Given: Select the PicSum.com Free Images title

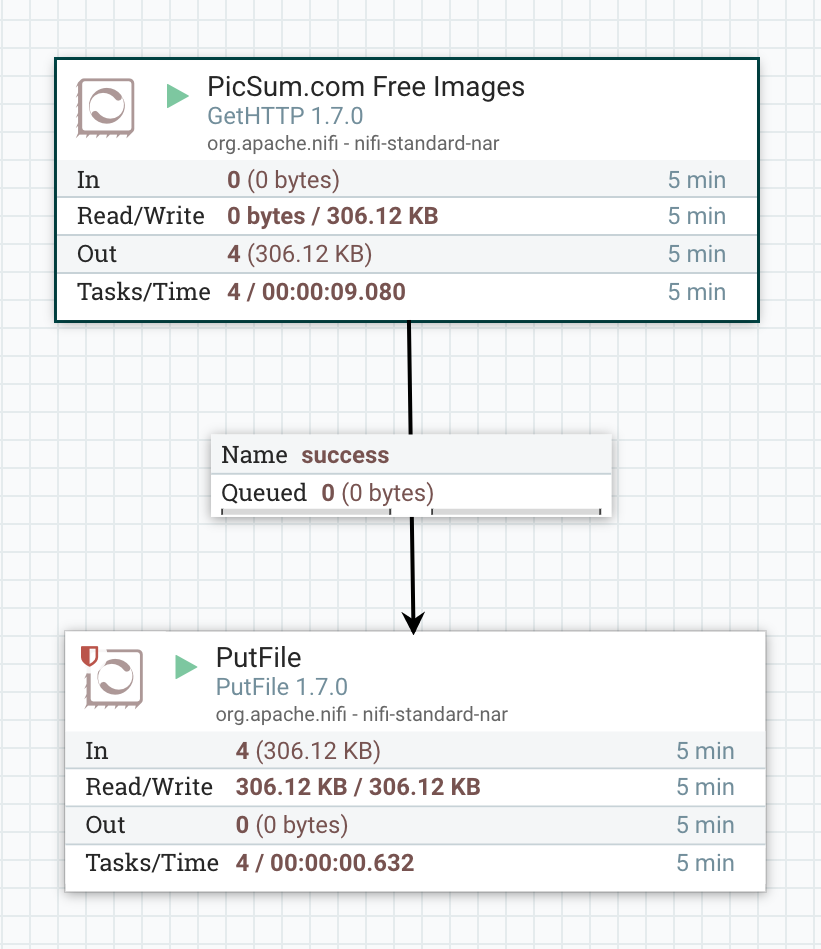Looking at the screenshot, I should 366,87.
